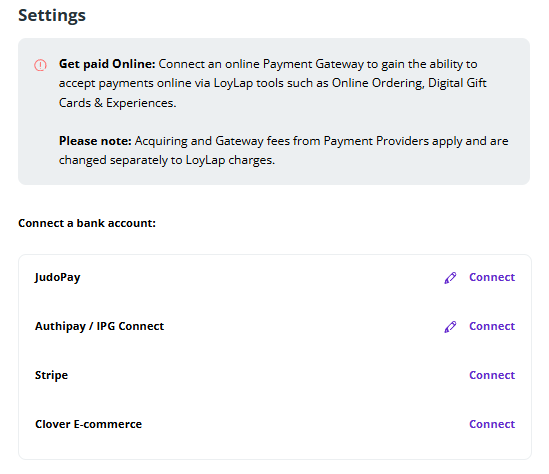Connect the JudoPay payment gateway
This screenshot has height=474, width=549.
point(492,277)
